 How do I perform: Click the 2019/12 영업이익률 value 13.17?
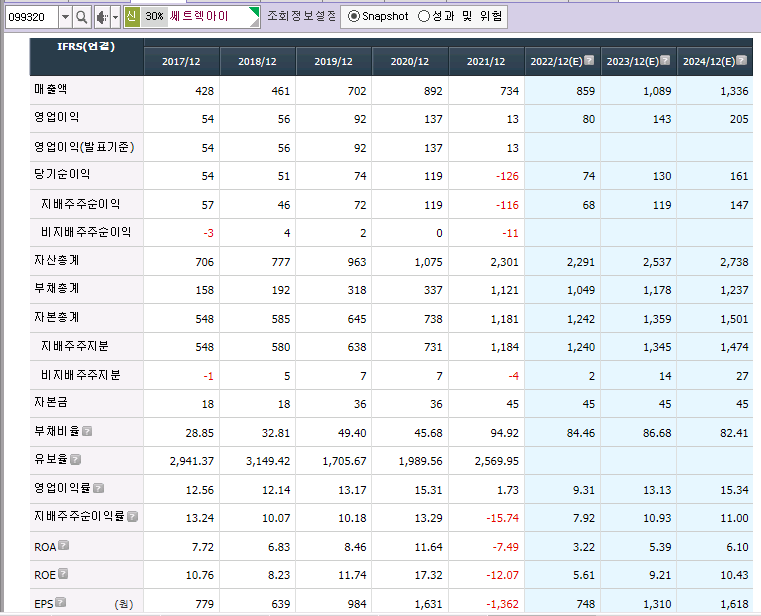click(x=352, y=490)
